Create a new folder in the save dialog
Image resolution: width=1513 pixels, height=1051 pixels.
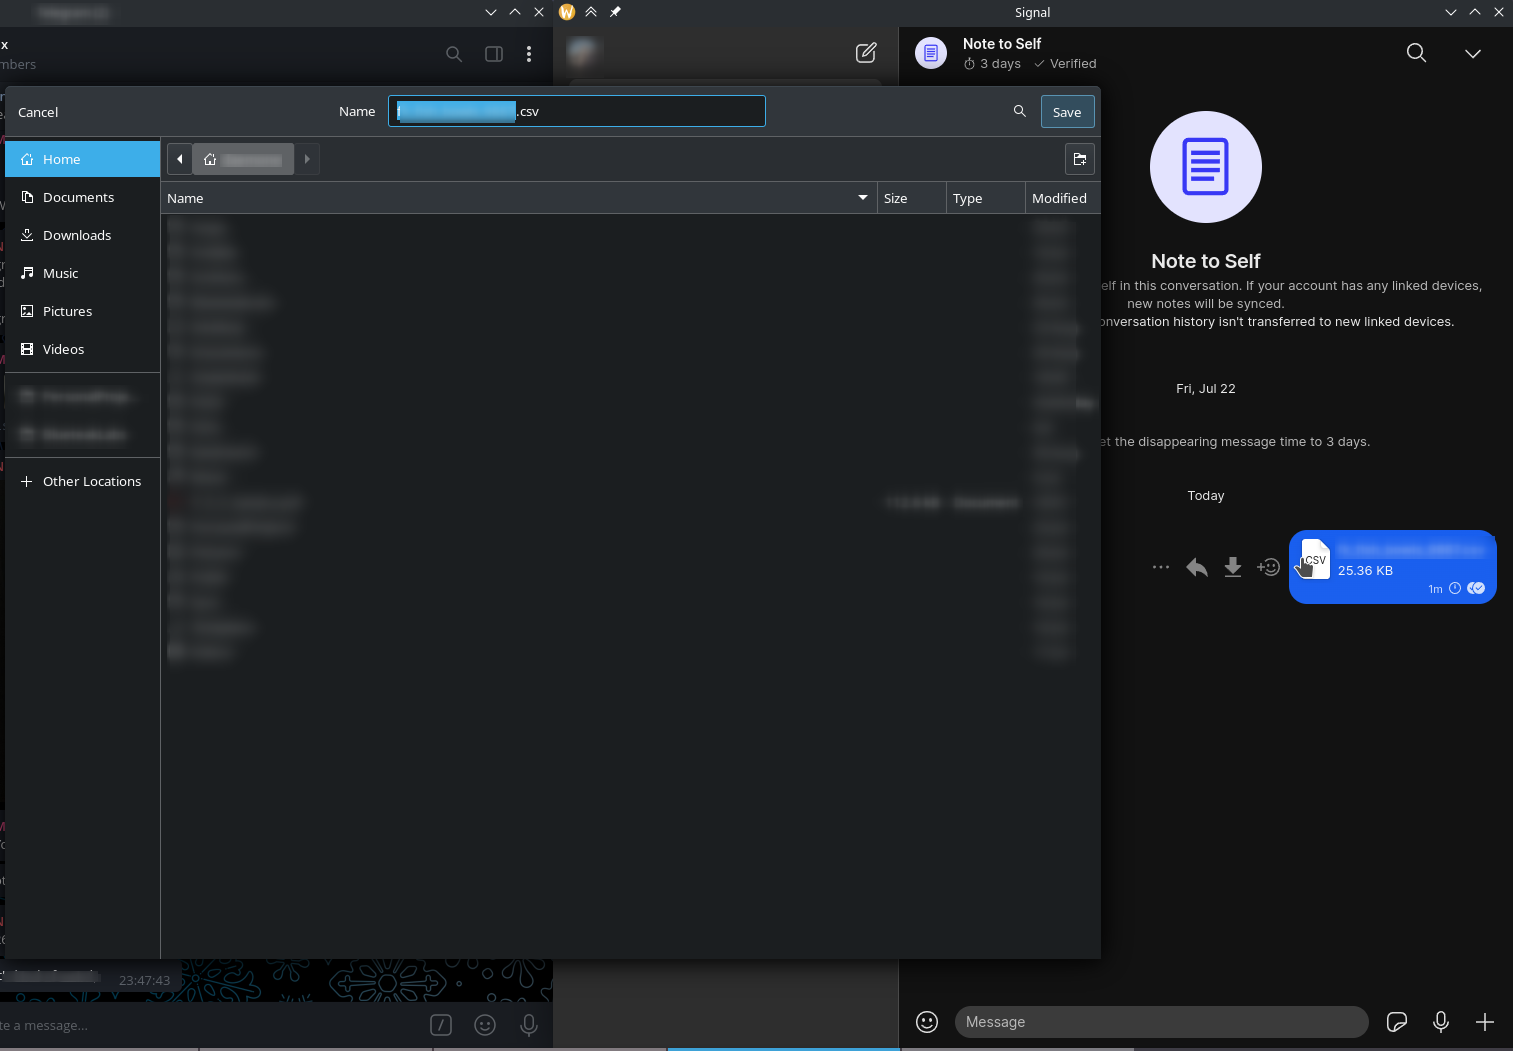point(1079,159)
